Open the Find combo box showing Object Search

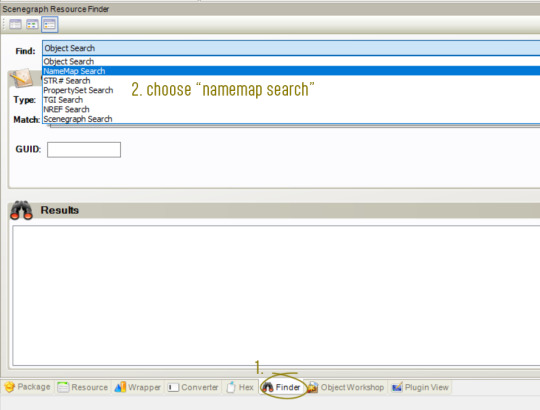(291, 48)
